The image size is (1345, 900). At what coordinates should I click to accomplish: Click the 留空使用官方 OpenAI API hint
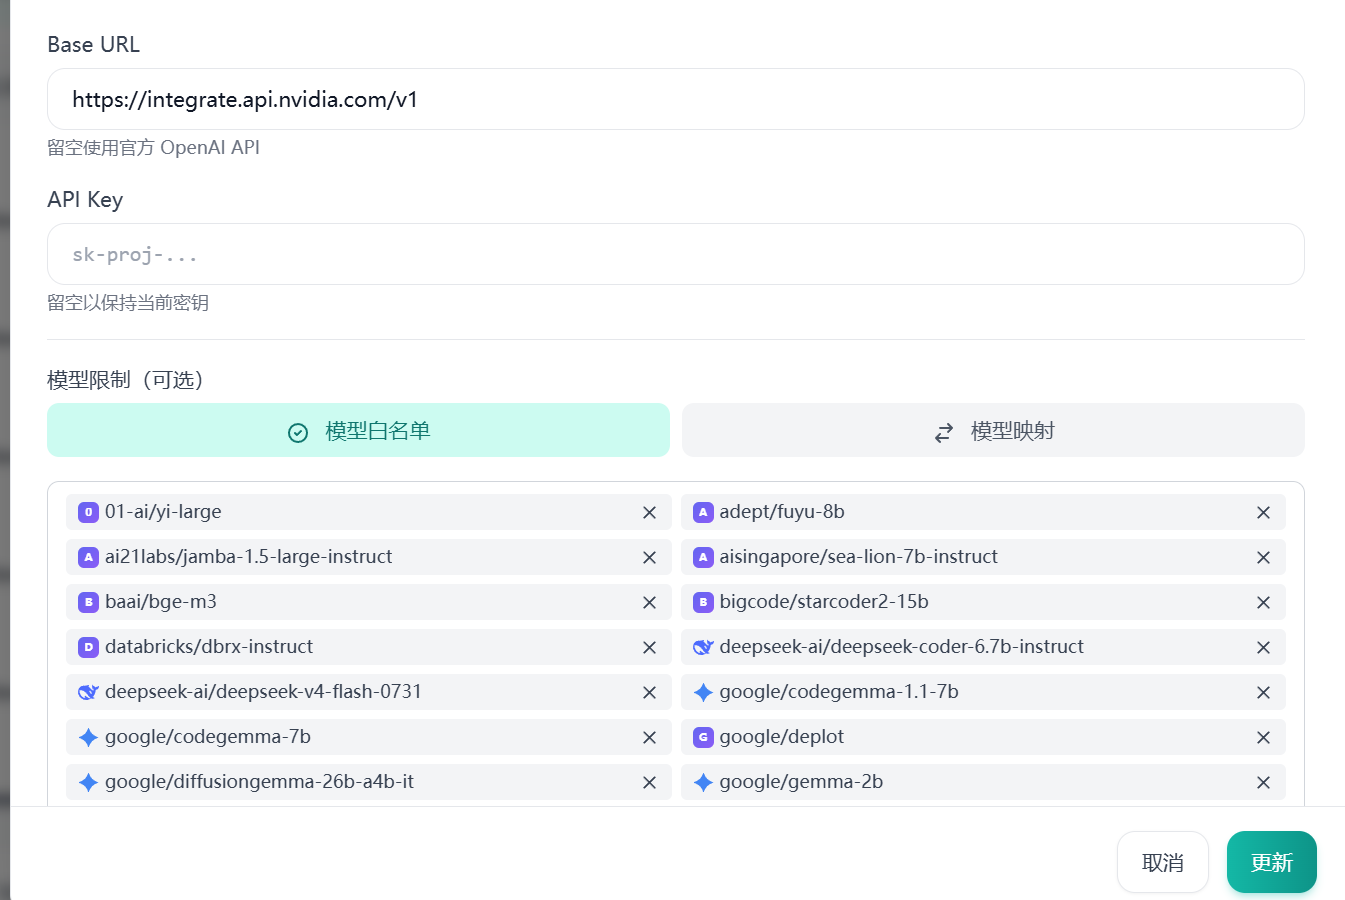153,148
